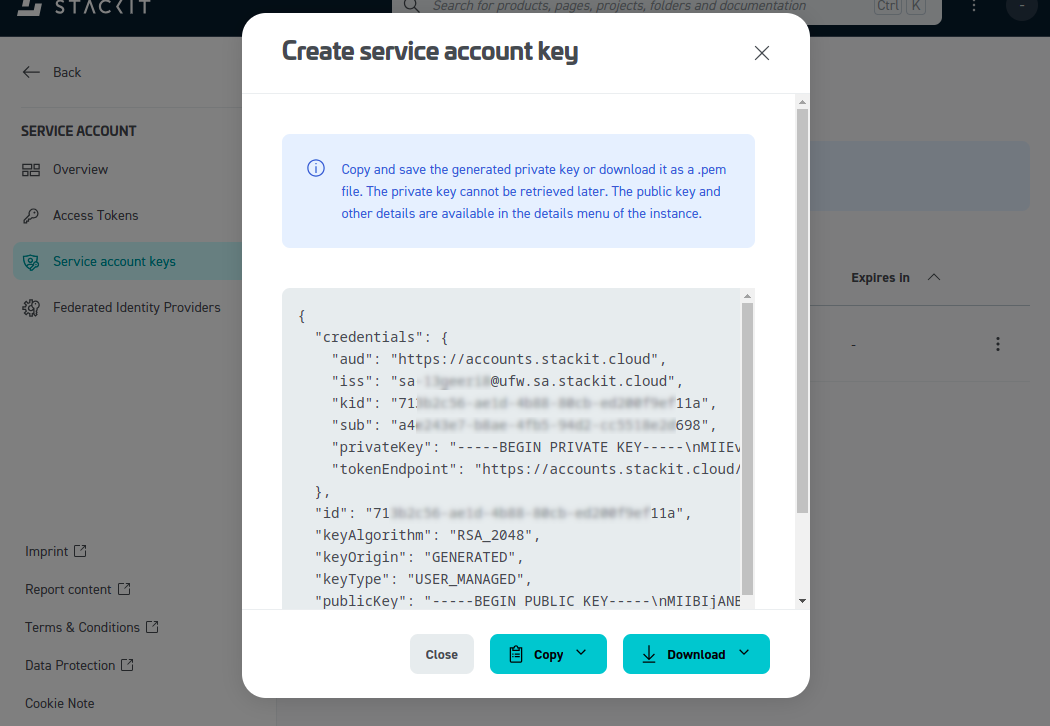Image resolution: width=1050 pixels, height=726 pixels.
Task: Click JSON code box scroll-up arrow
Action: click(x=747, y=296)
